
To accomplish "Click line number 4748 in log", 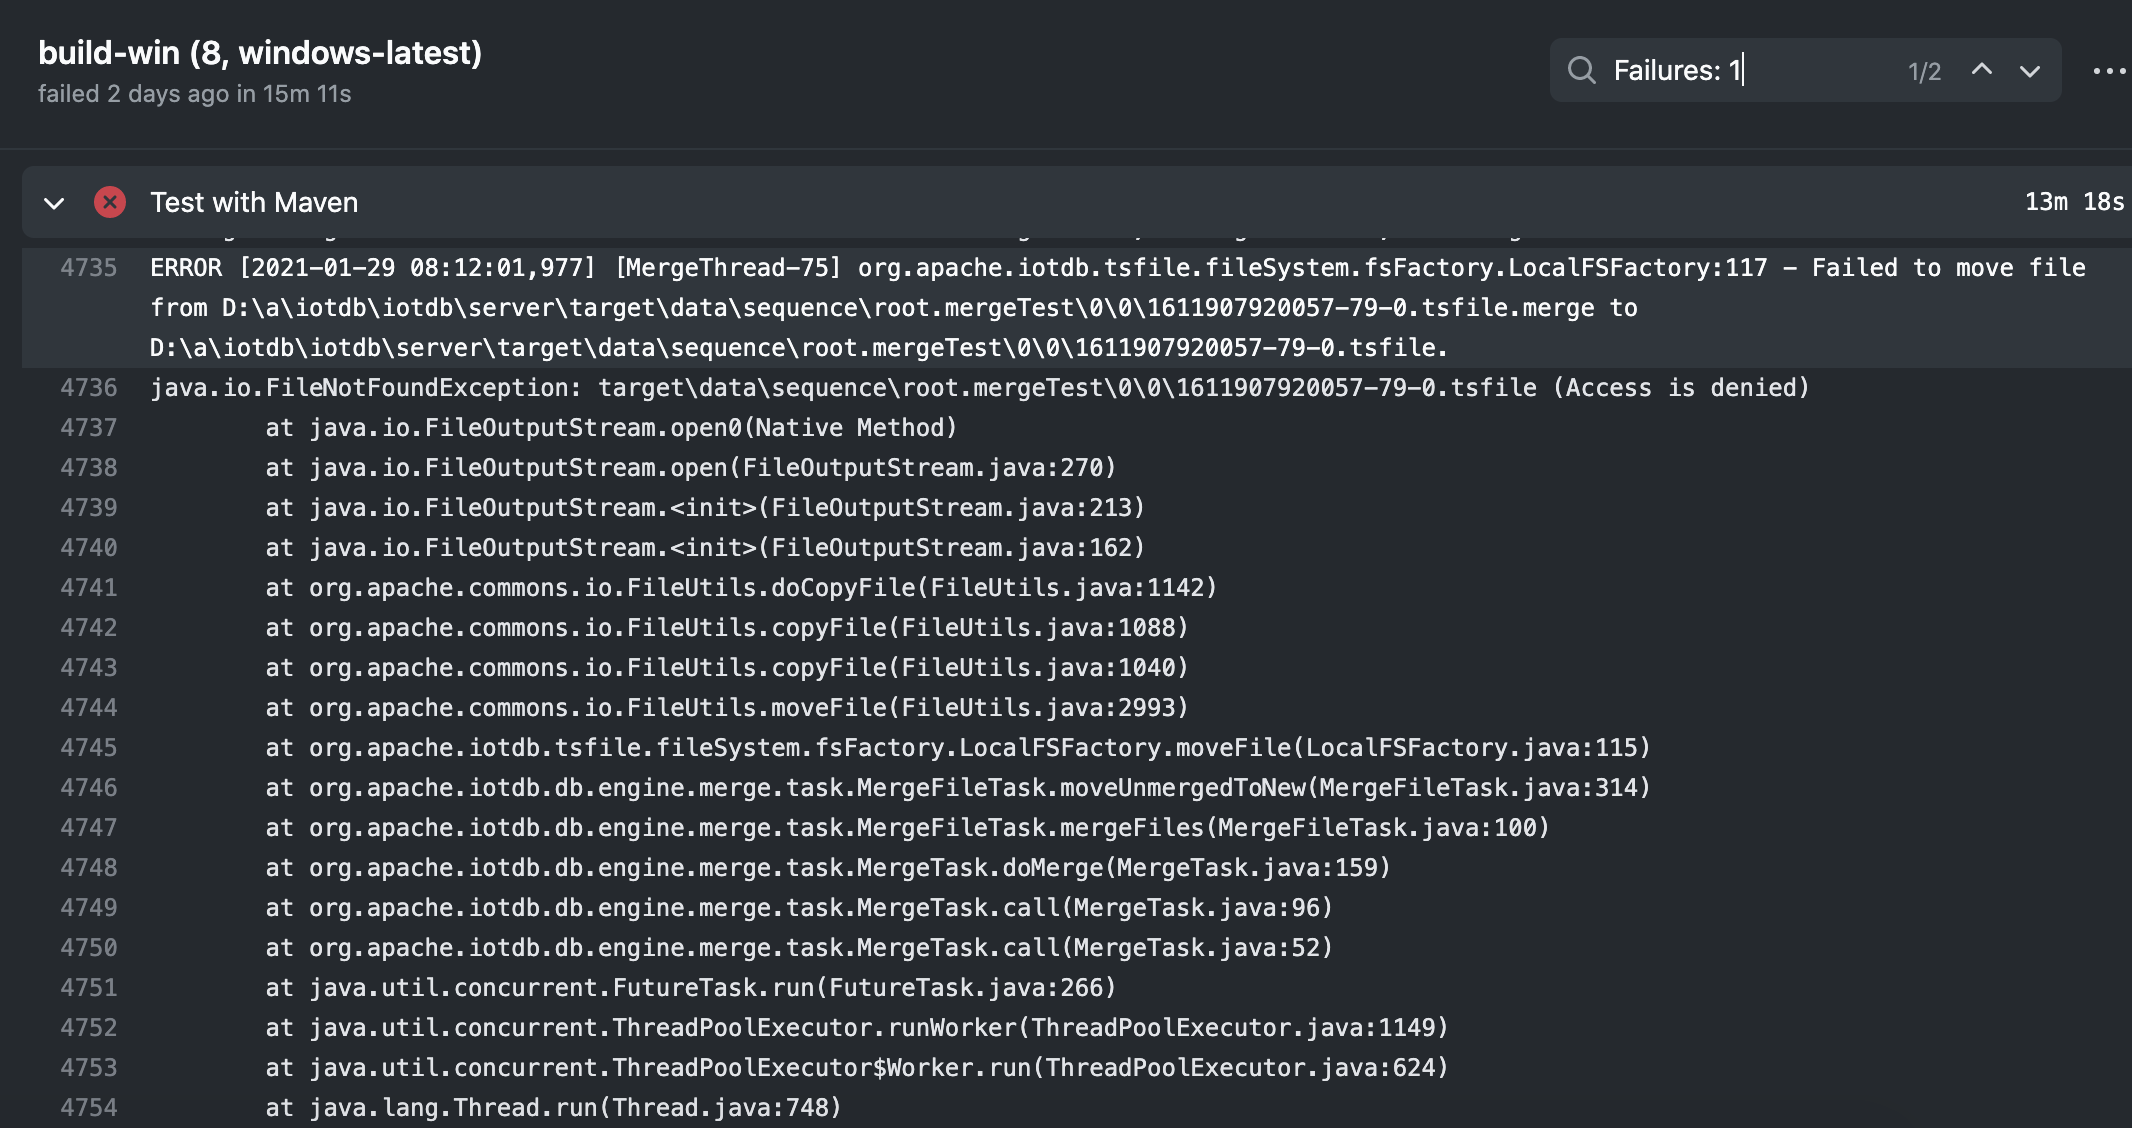I will (89, 868).
